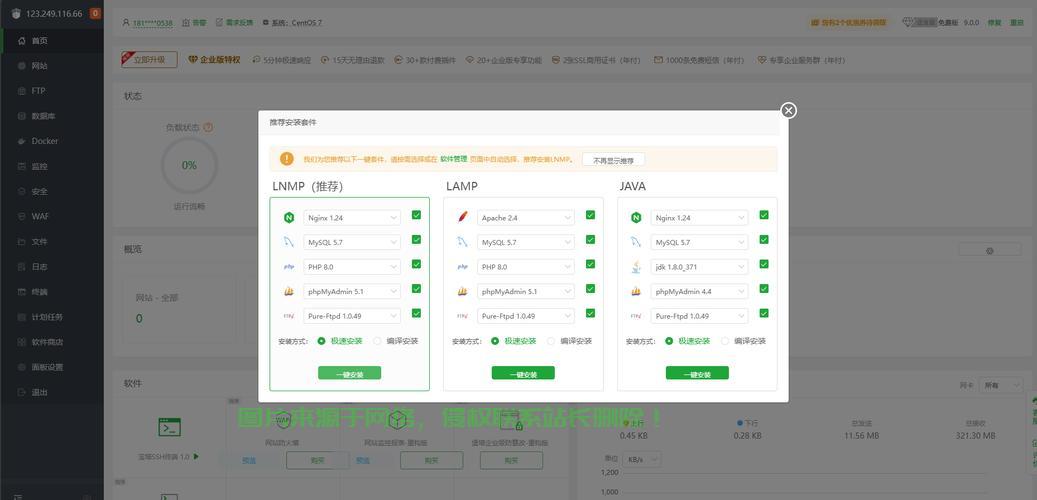The image size is (1037, 500).
Task: Click 一键安装 under LNMP
Action: [349, 373]
